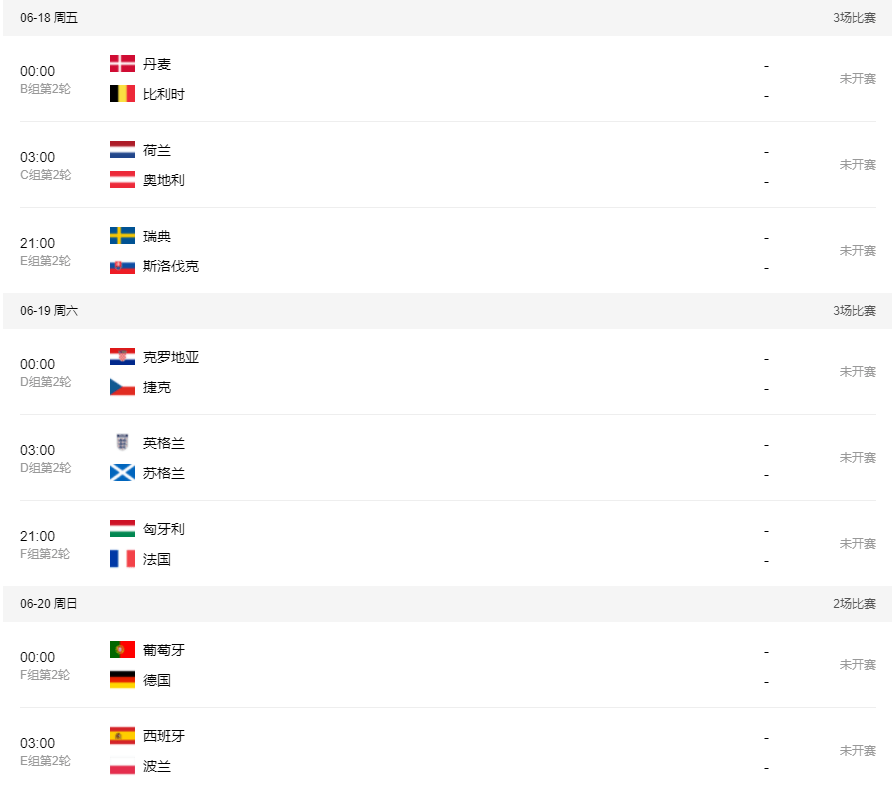
Task: Open team 奥地利 (Austria)
Action: point(164,180)
